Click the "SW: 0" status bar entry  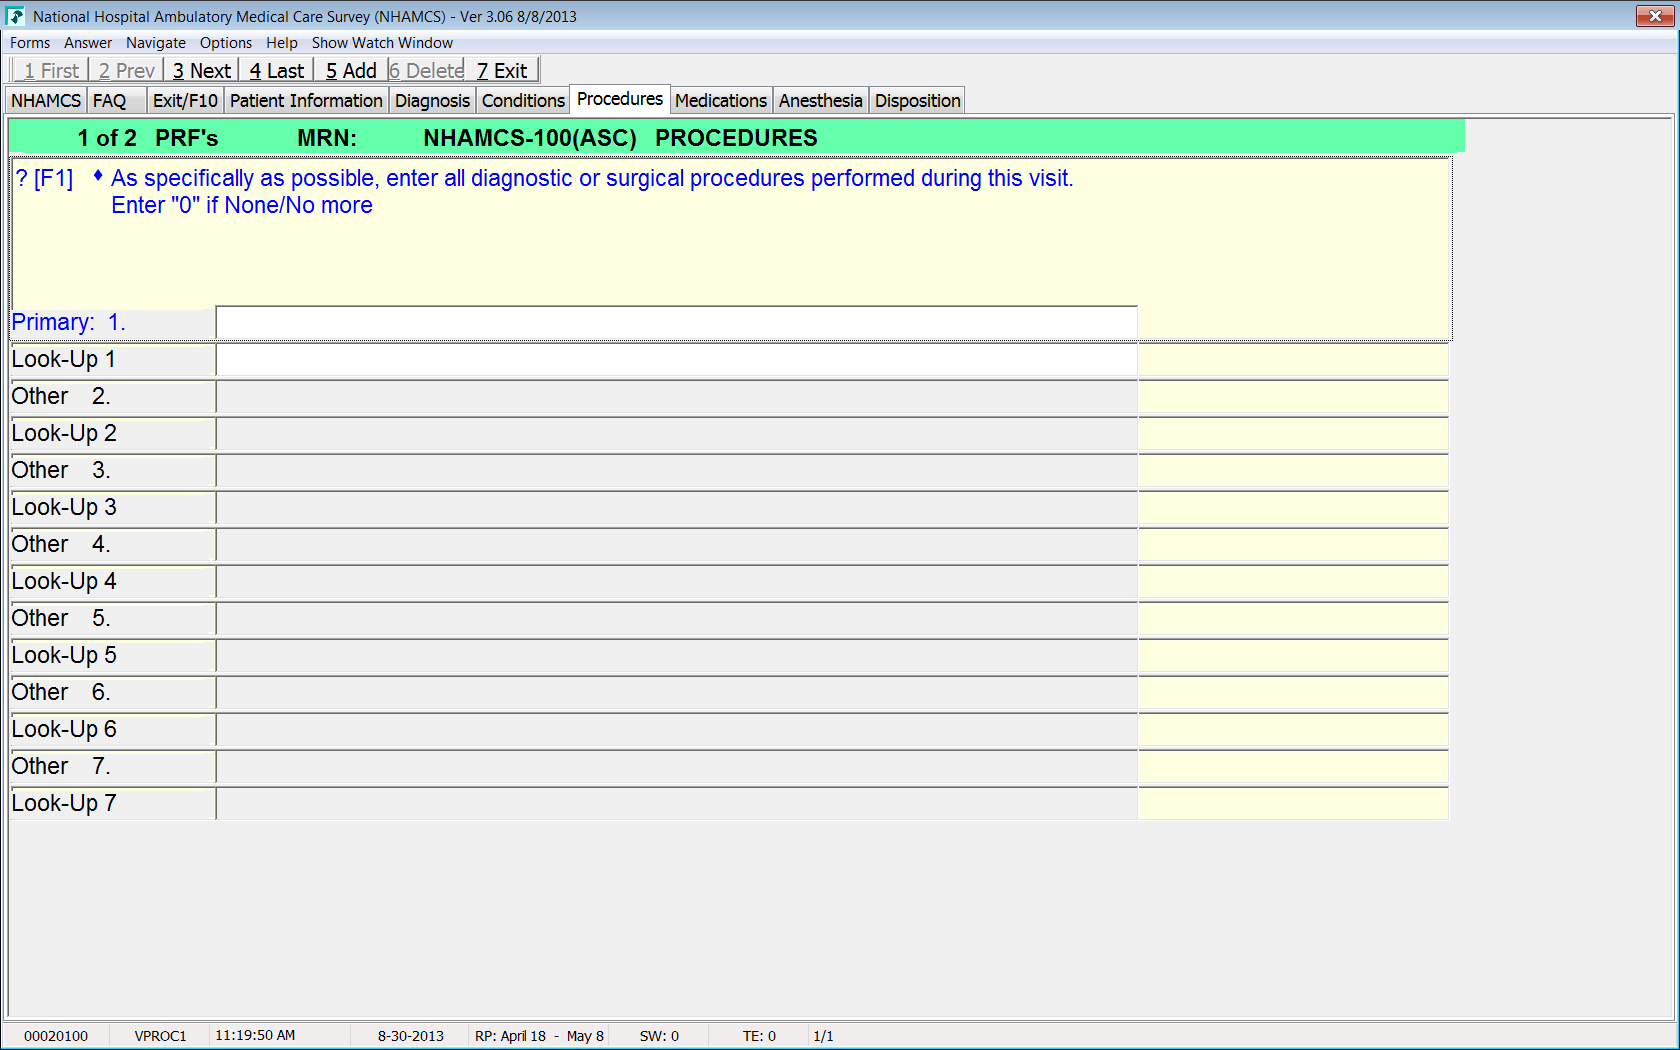coord(659,1036)
